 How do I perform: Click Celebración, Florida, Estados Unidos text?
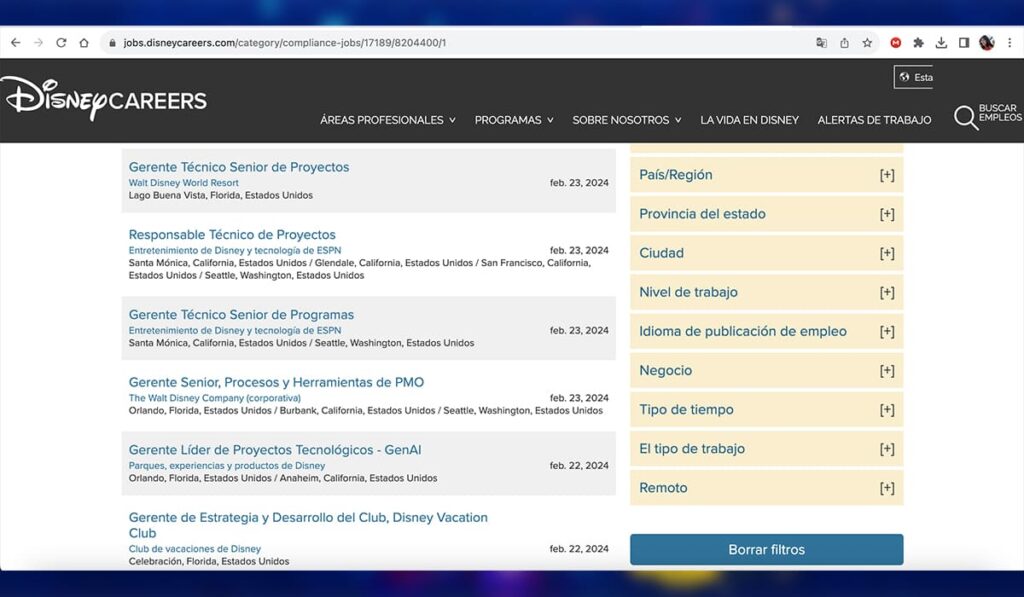[209, 561]
